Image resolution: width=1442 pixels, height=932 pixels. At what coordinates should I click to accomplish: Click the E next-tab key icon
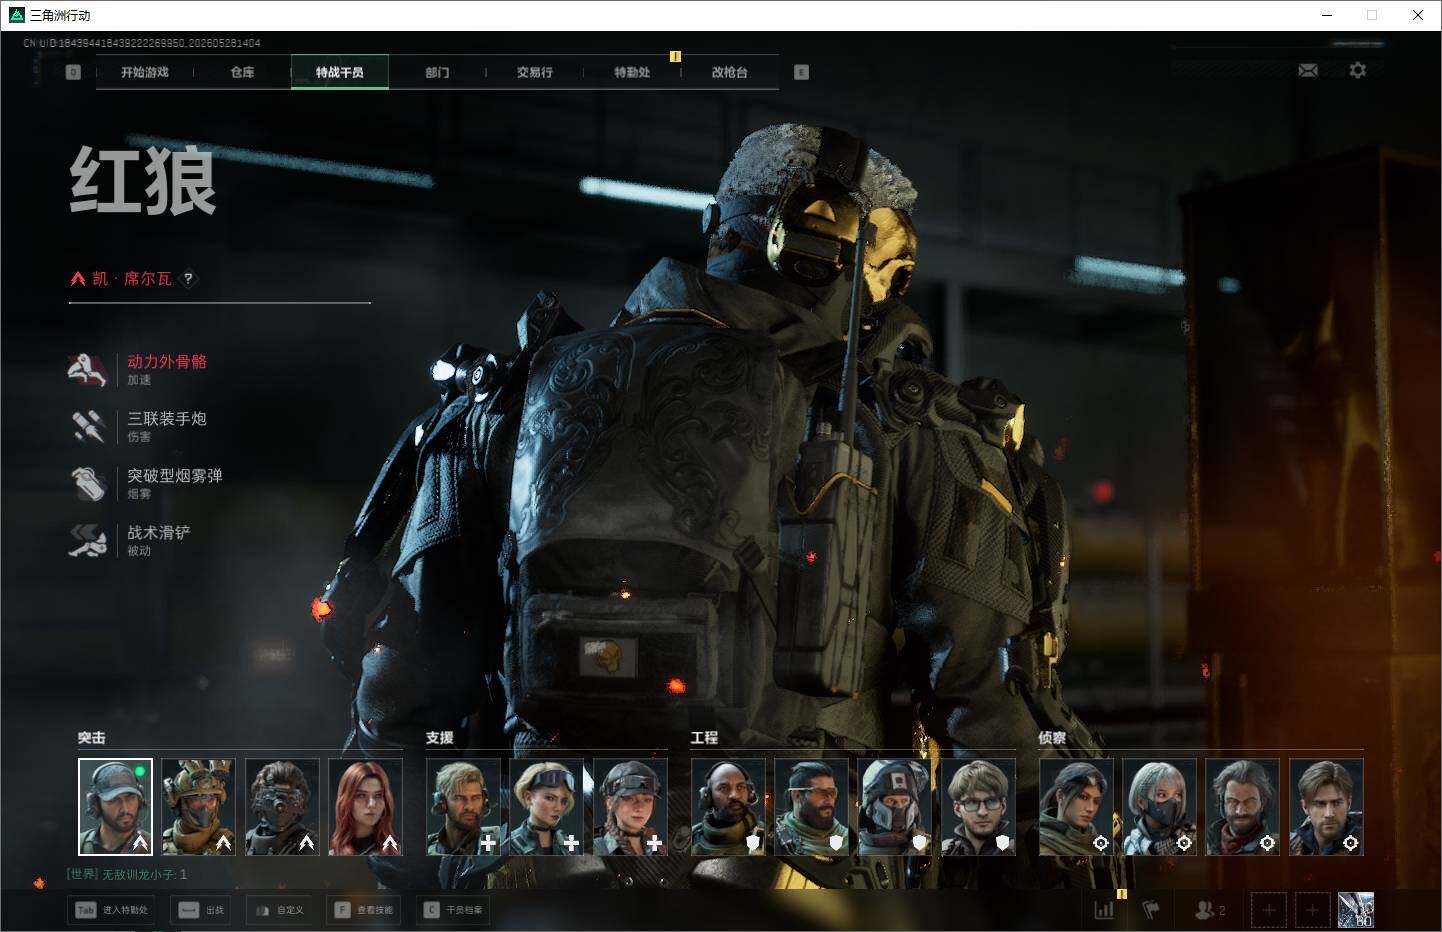coord(801,72)
